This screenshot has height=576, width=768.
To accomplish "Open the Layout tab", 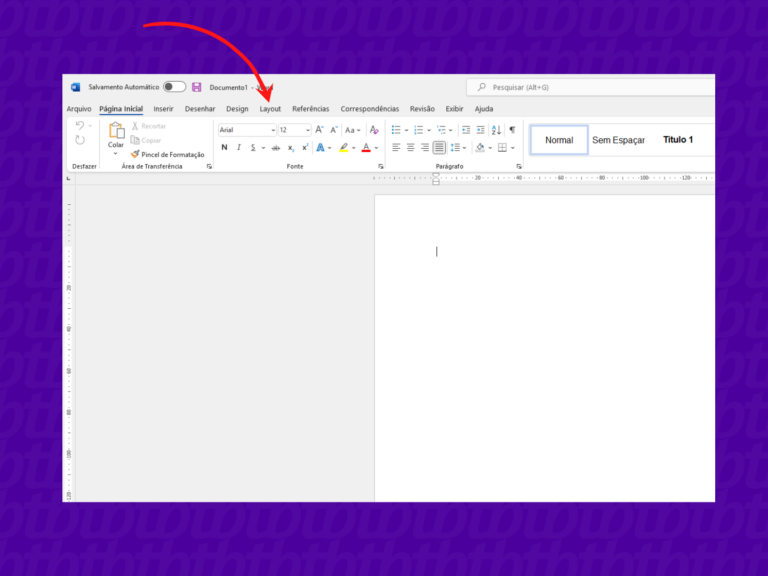I will 270,109.
